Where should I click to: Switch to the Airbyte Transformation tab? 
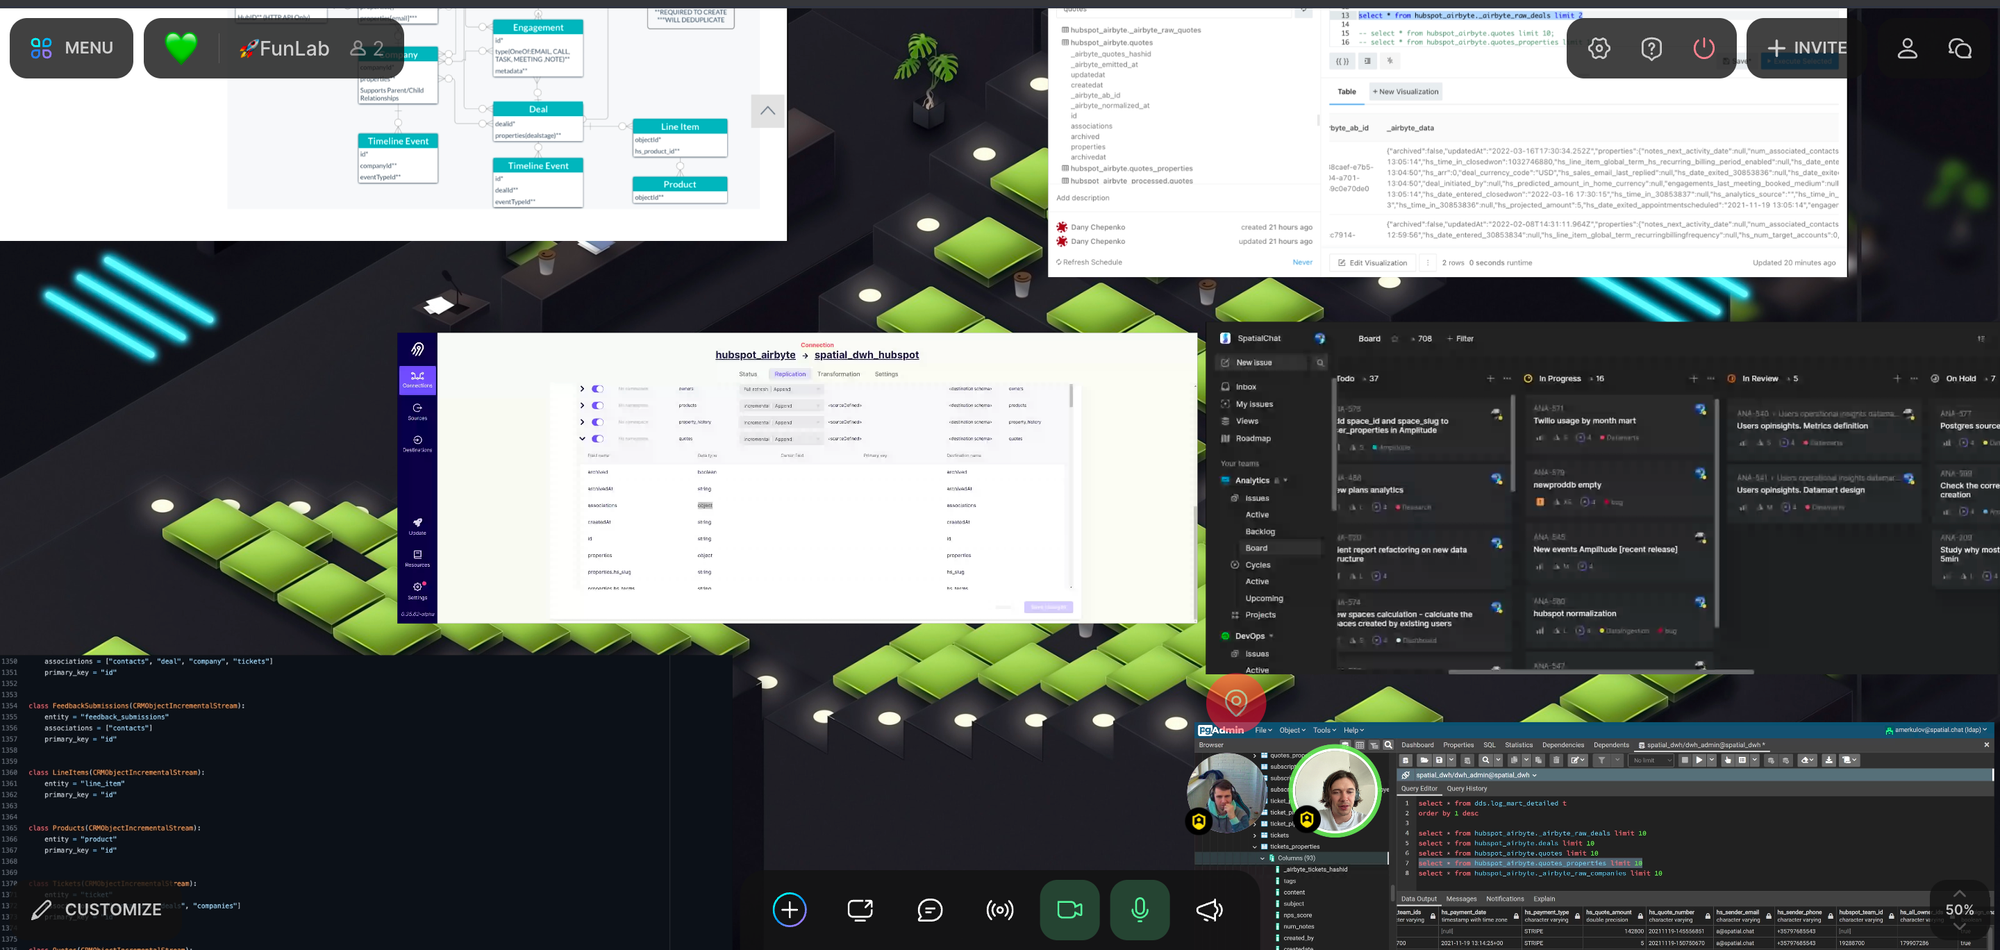pos(838,374)
